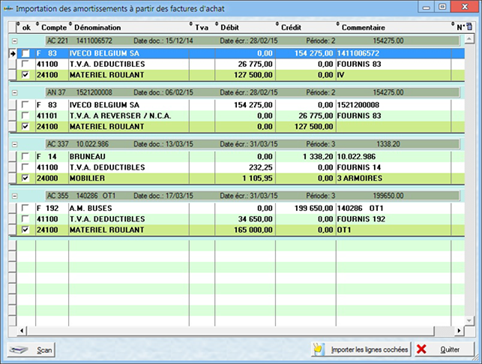Click the IV comment cell
The width and height of the screenshot is (482, 364).
coord(394,75)
